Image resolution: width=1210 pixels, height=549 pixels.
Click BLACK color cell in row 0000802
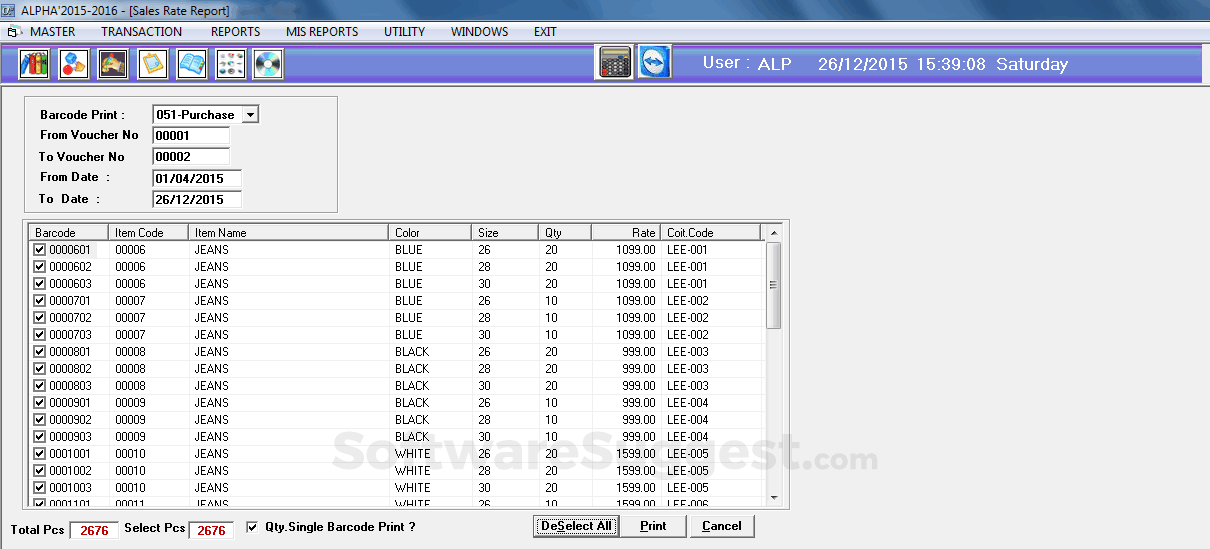pyautogui.click(x=412, y=369)
